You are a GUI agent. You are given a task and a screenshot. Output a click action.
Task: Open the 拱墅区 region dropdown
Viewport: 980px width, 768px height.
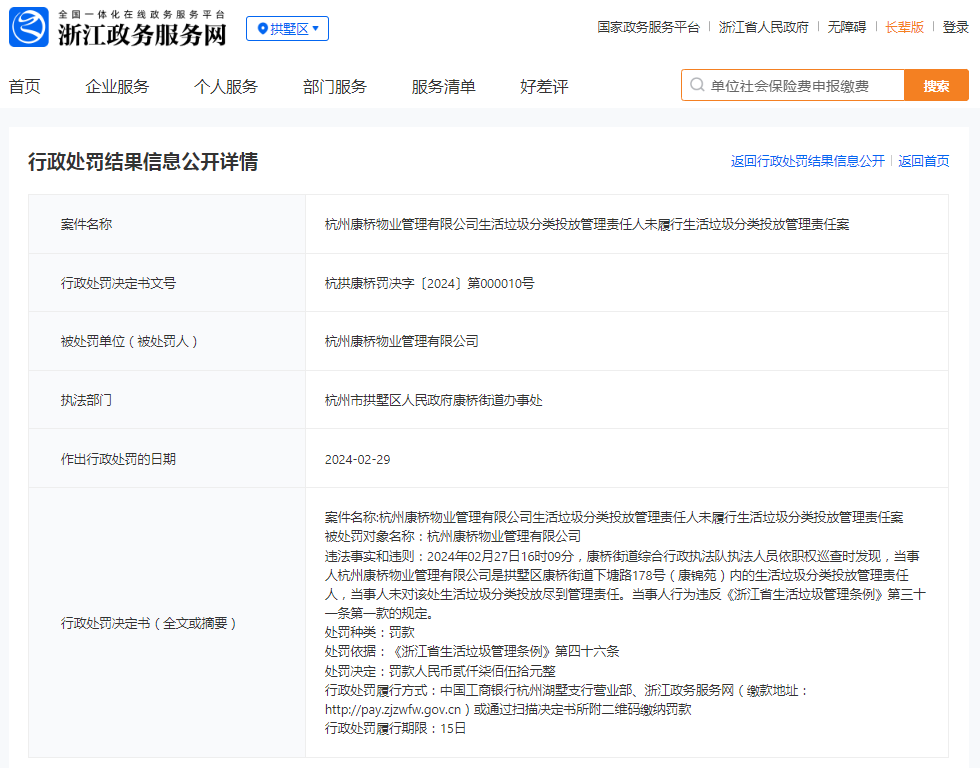click(x=288, y=29)
